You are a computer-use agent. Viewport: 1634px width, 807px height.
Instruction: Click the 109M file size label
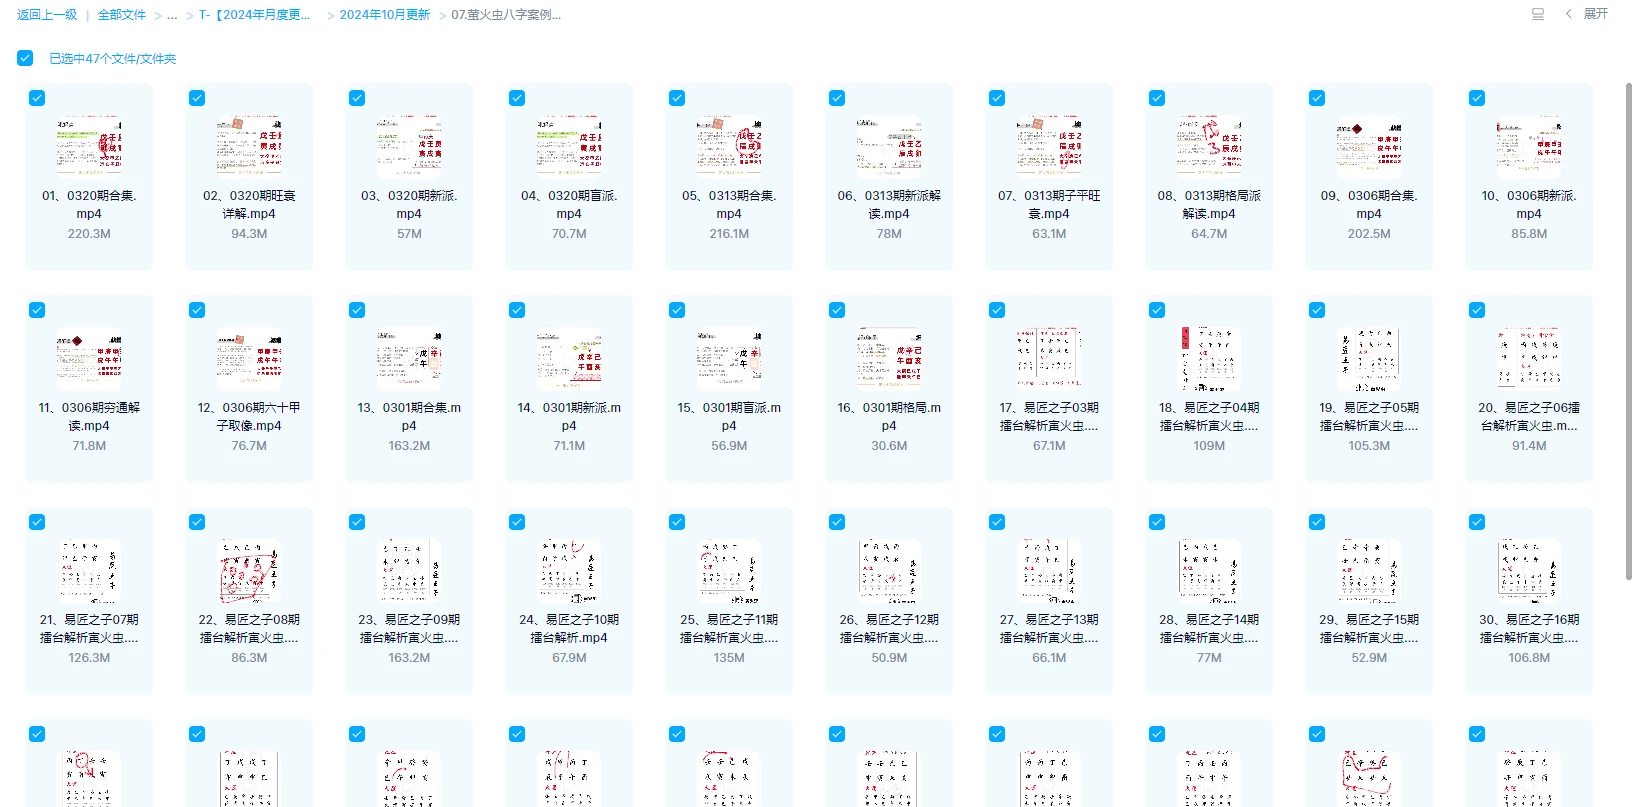1209,446
